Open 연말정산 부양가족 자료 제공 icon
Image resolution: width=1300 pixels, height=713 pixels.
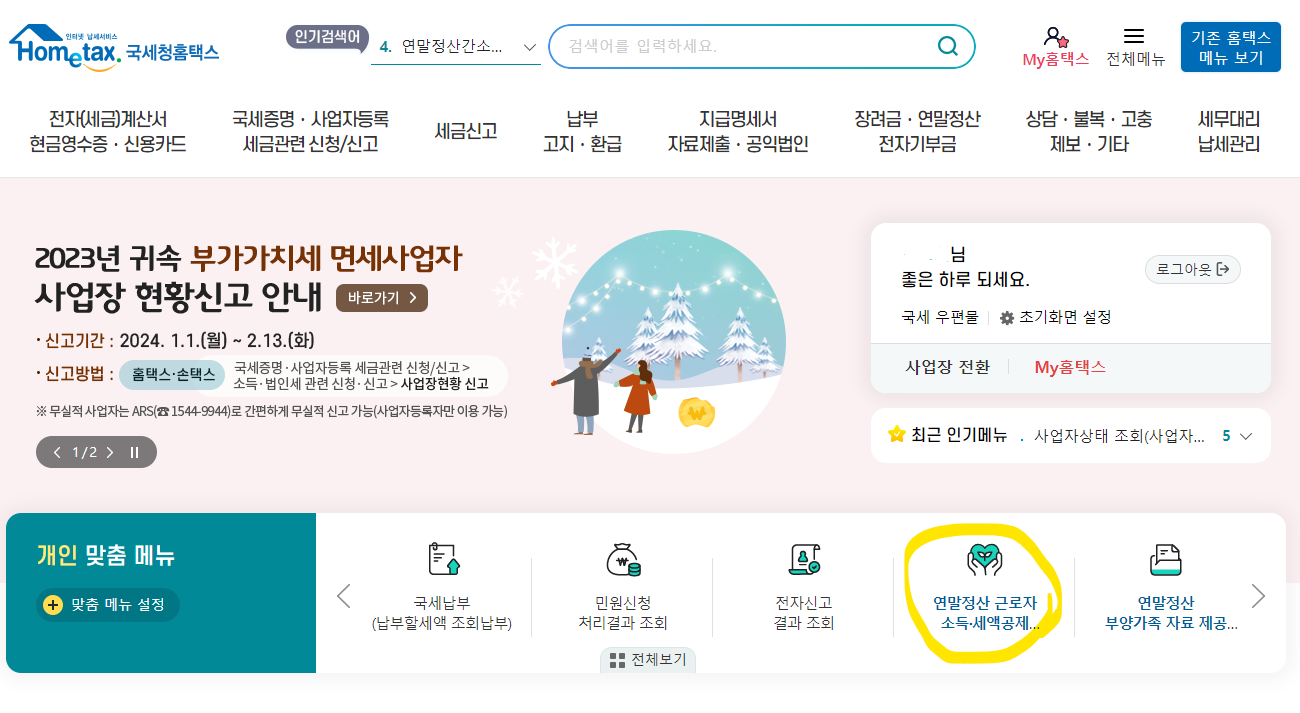pos(1165,559)
